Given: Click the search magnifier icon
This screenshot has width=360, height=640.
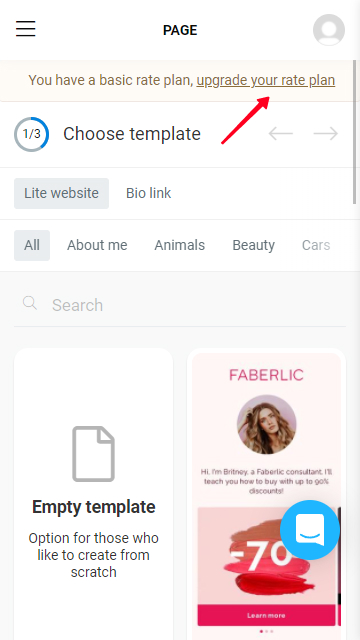Looking at the screenshot, I should [30, 303].
